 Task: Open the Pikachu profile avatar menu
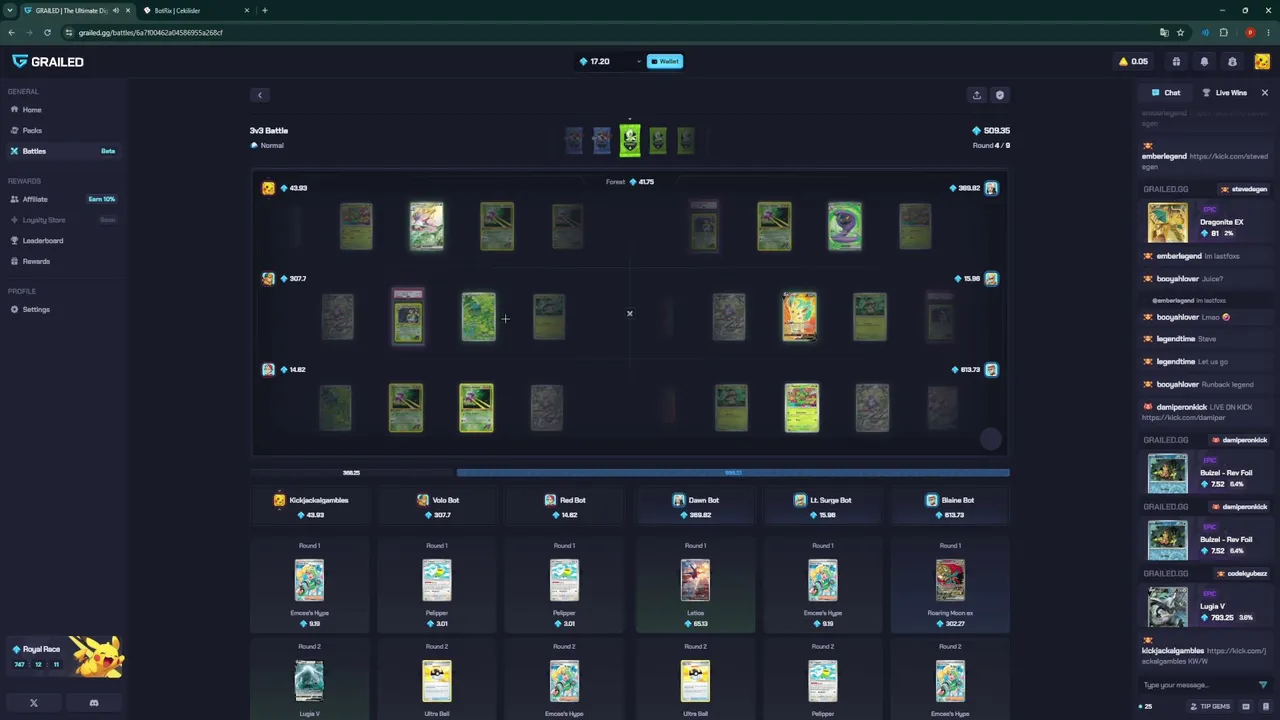[x=1262, y=62]
